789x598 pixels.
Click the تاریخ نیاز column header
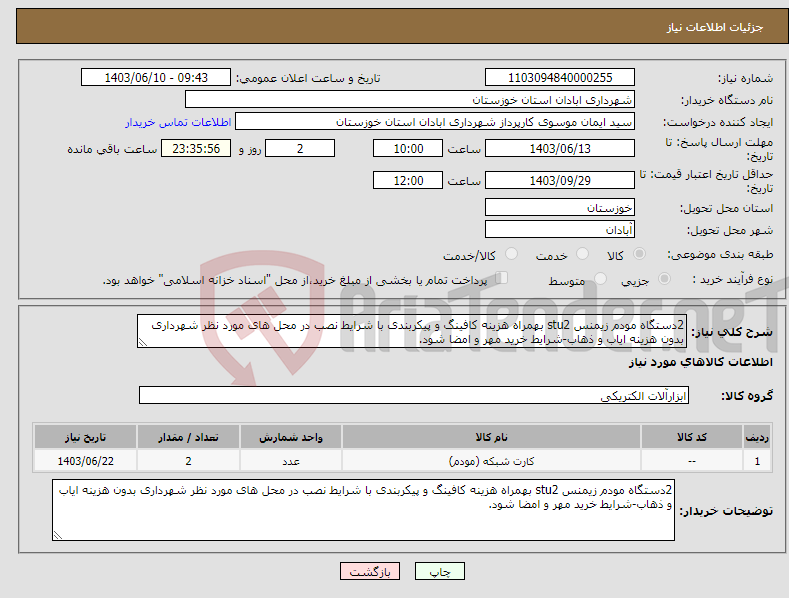point(86,437)
